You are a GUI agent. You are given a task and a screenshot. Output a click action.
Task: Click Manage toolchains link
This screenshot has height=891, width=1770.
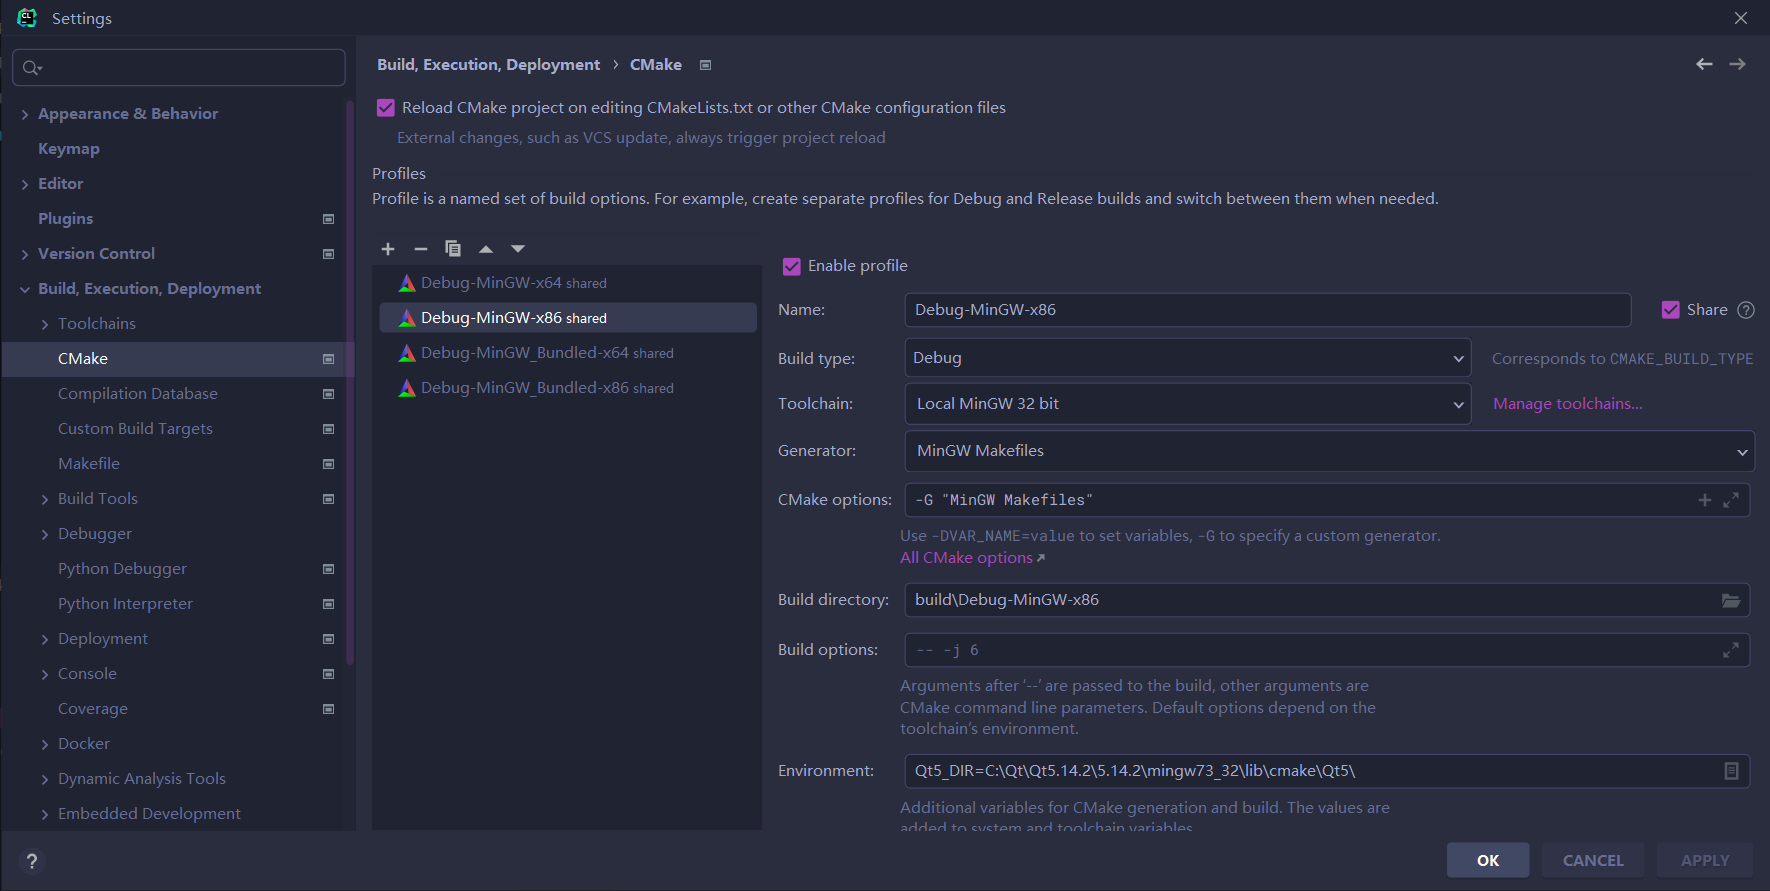1567,404
